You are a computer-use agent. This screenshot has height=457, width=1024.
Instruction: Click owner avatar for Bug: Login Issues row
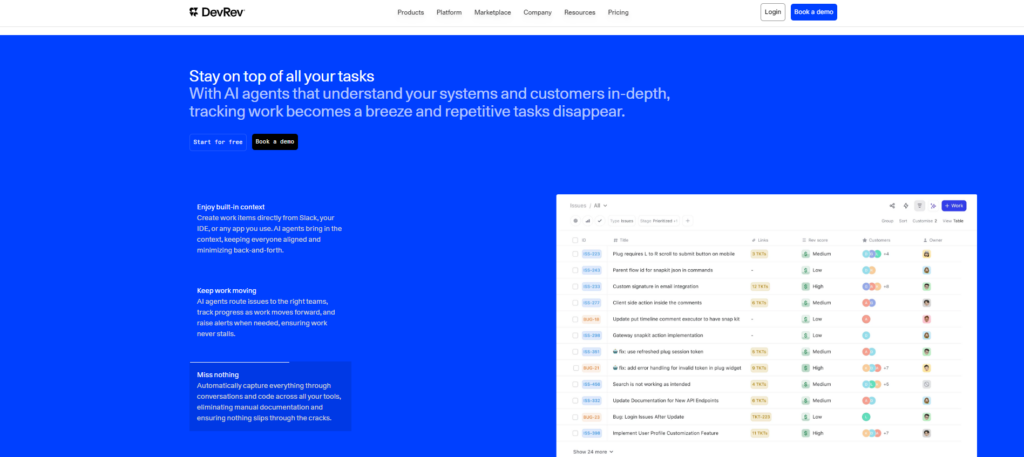[927, 417]
